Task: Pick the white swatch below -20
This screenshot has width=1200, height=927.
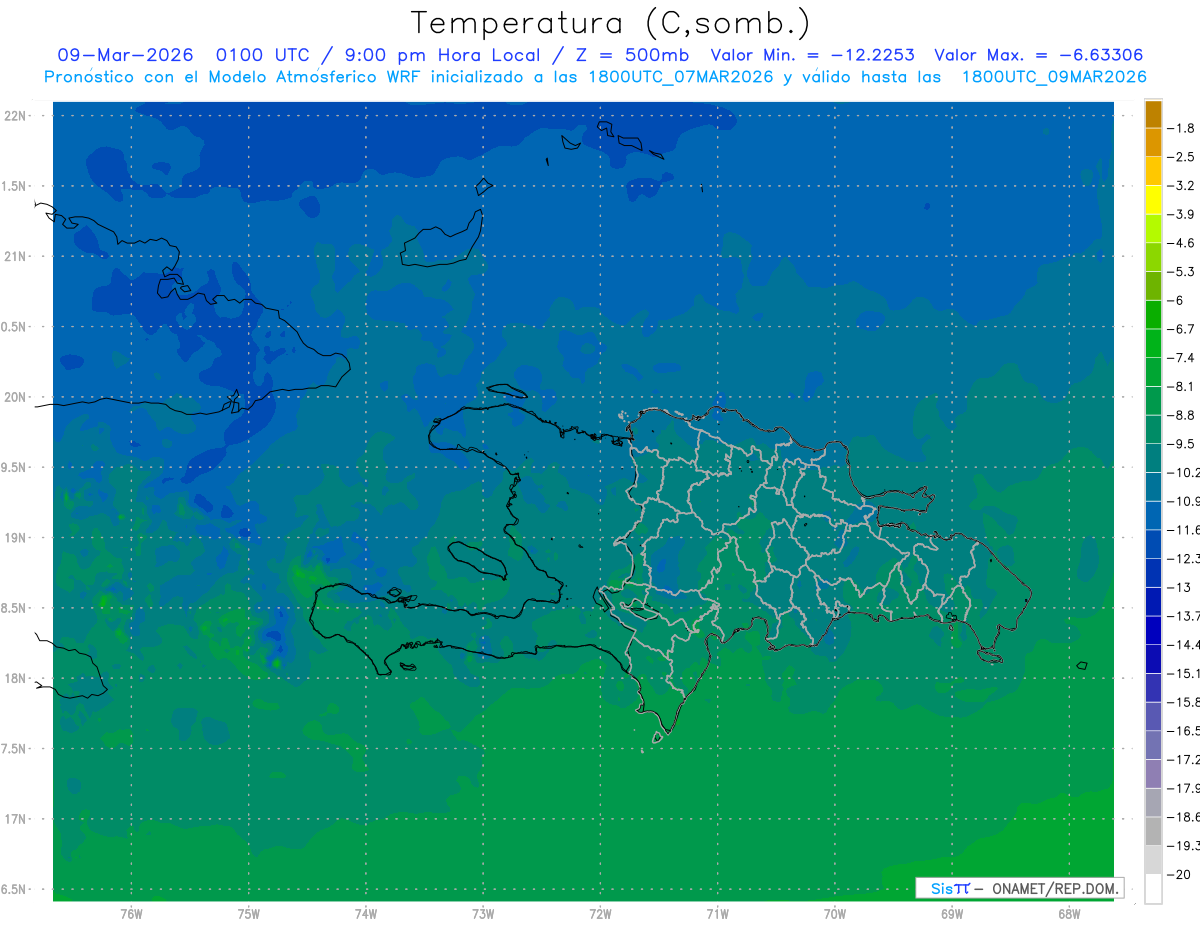Action: (x=1153, y=889)
